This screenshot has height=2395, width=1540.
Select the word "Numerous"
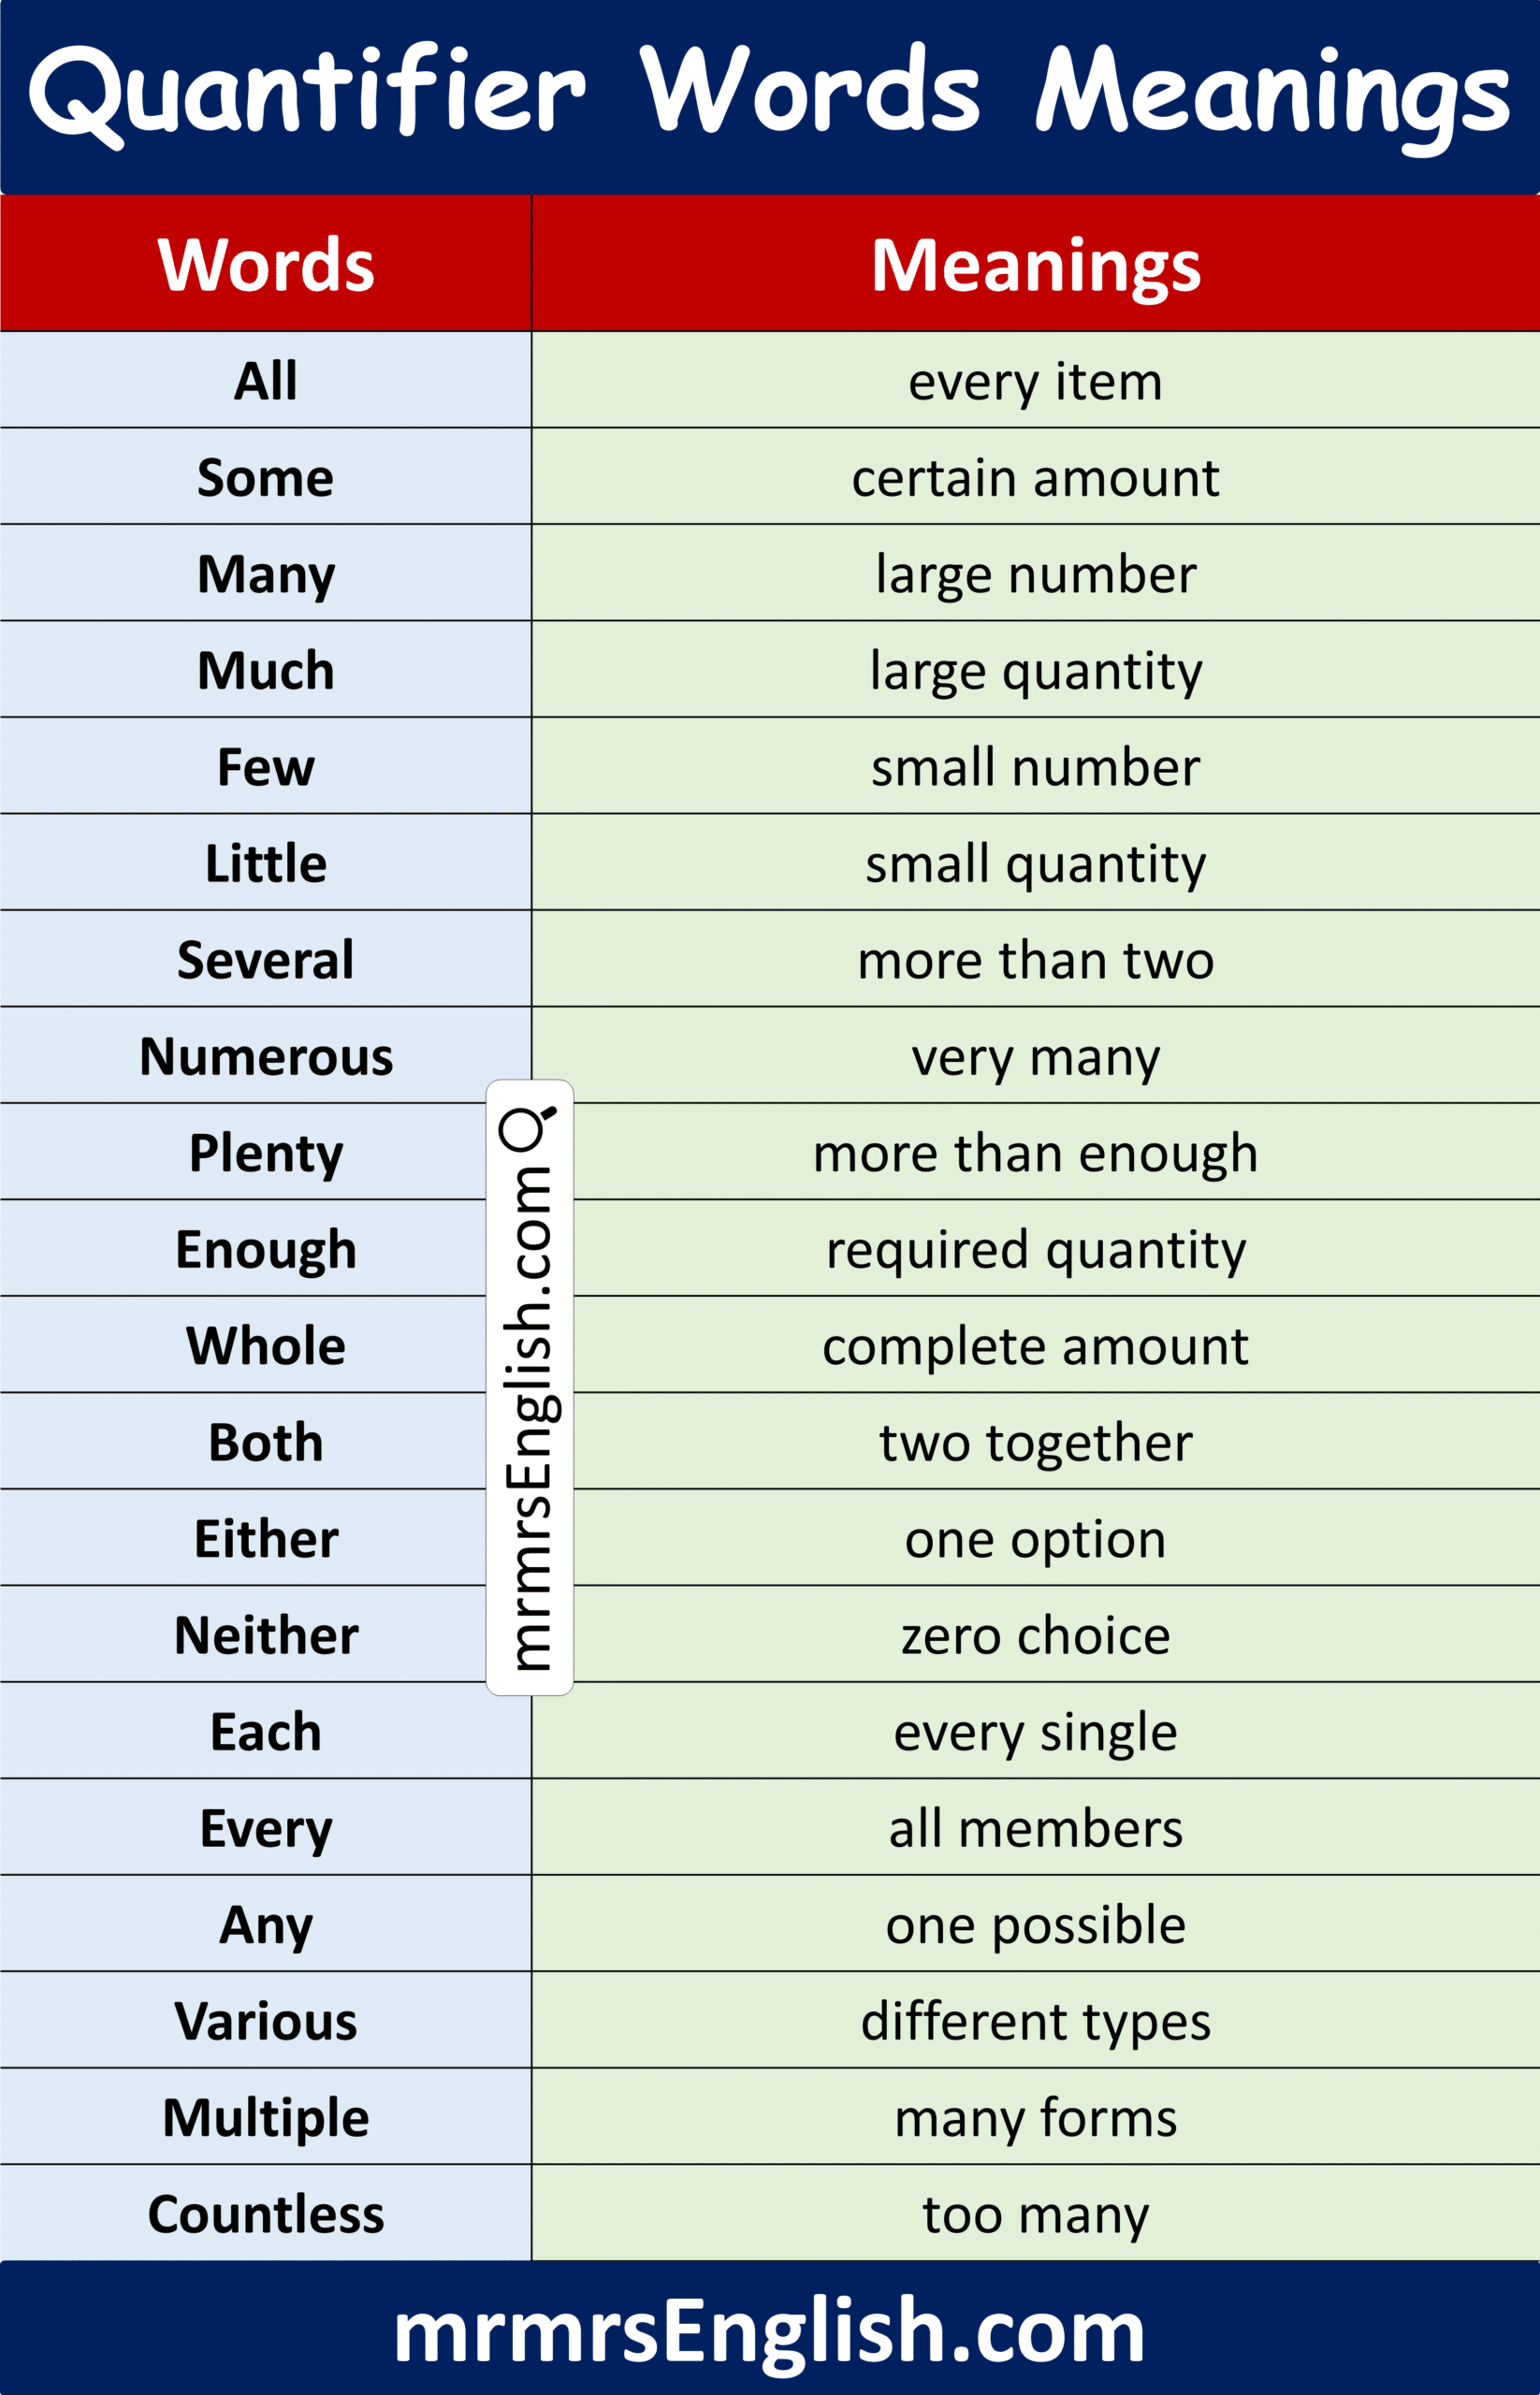266,1057
